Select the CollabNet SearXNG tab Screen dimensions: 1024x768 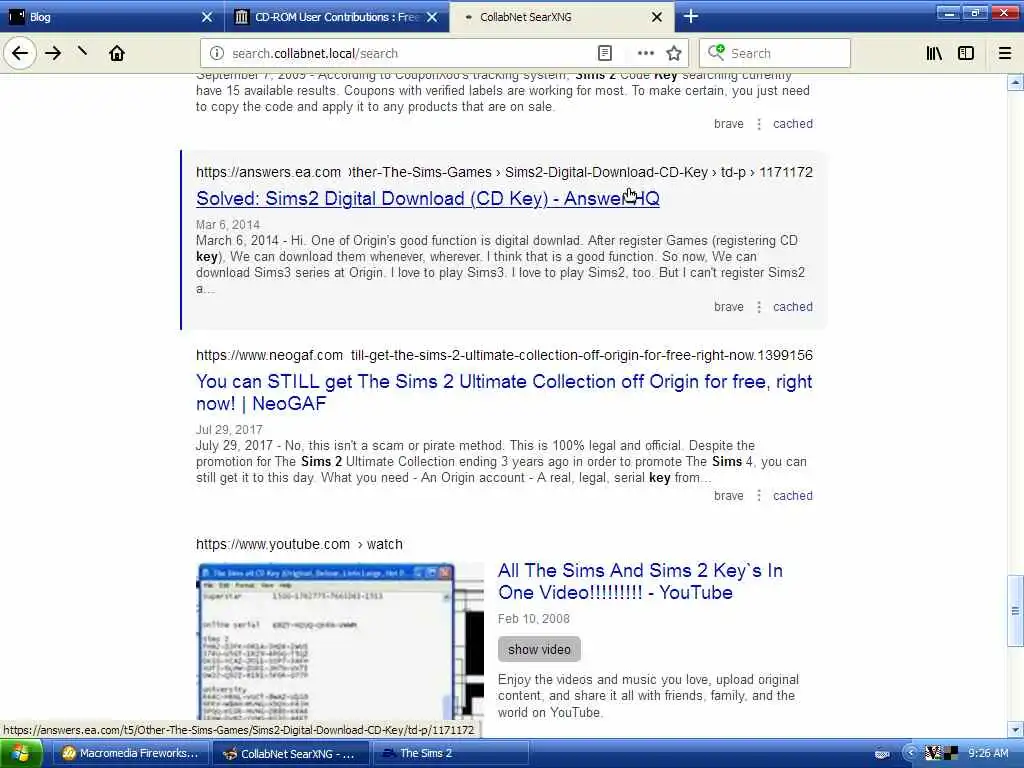coord(562,17)
